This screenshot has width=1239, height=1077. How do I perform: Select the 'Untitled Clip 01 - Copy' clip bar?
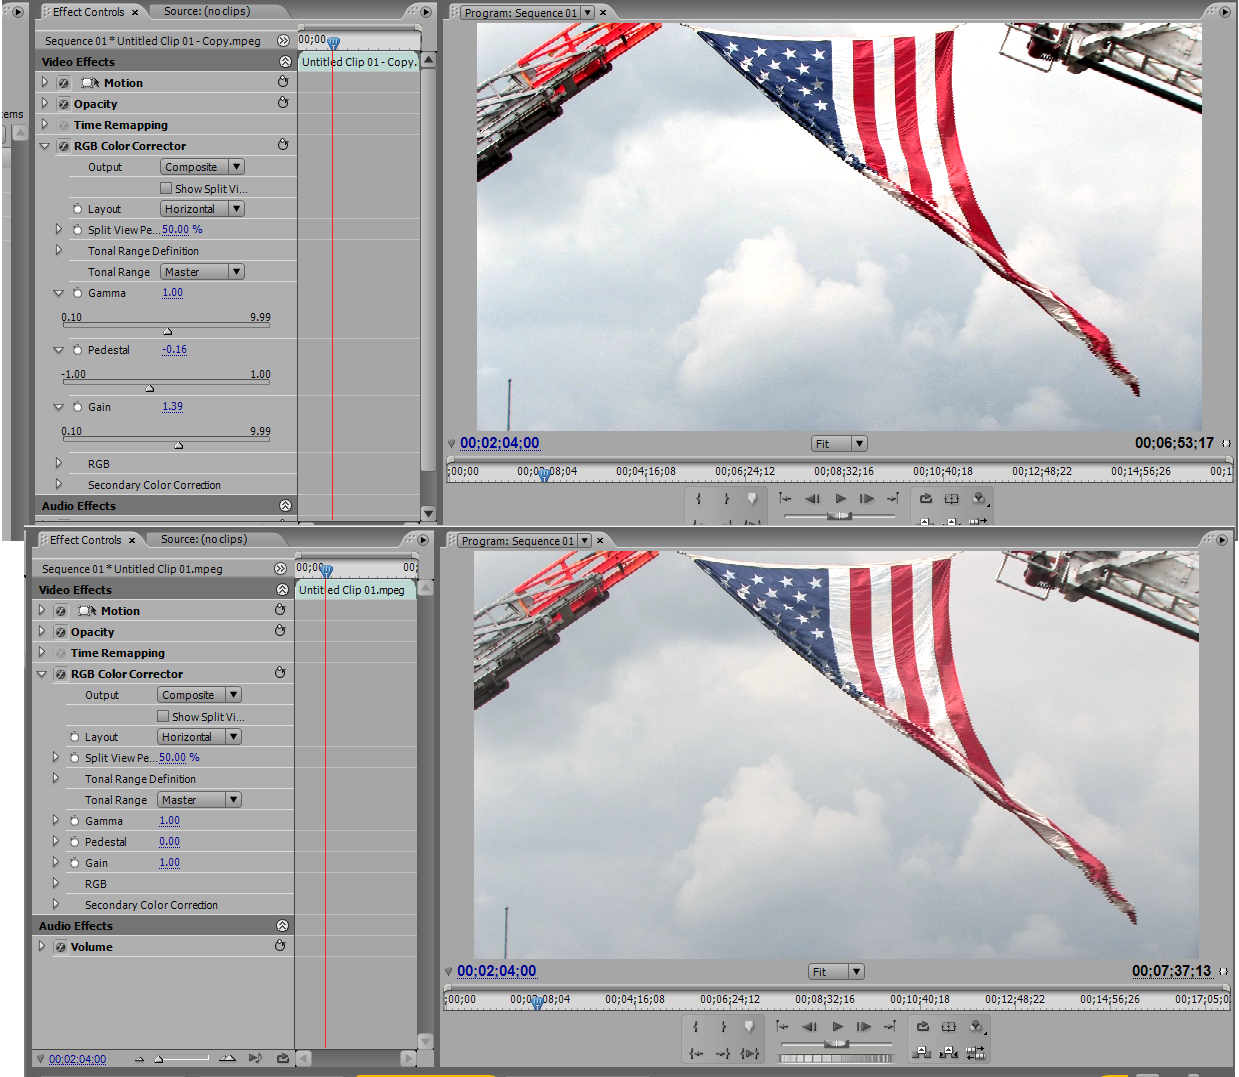pyautogui.click(x=358, y=62)
